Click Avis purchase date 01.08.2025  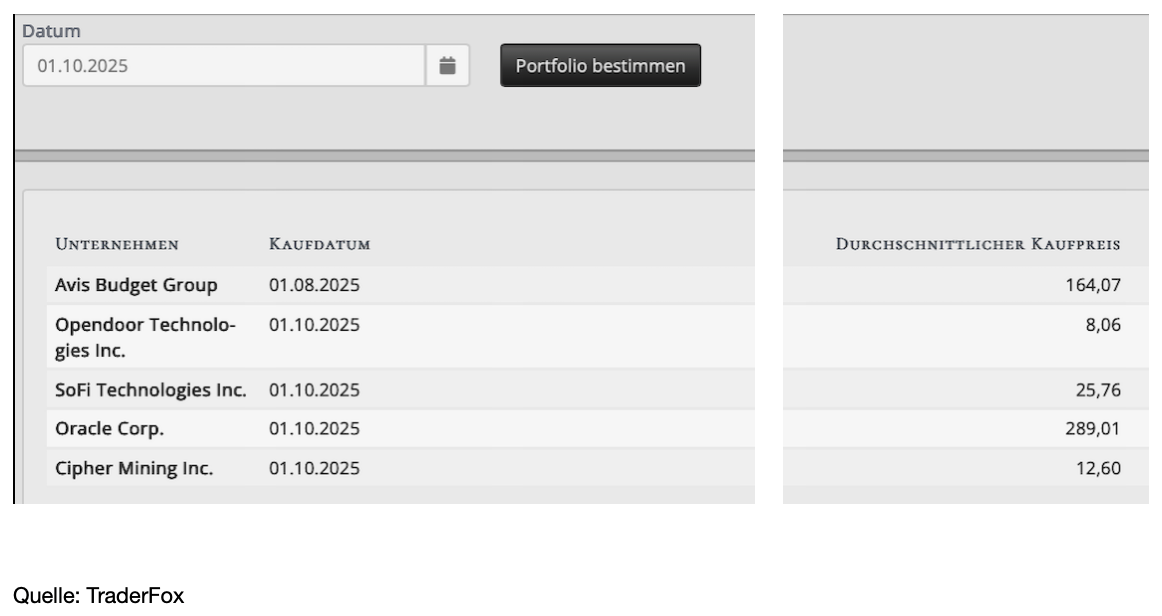tap(314, 286)
